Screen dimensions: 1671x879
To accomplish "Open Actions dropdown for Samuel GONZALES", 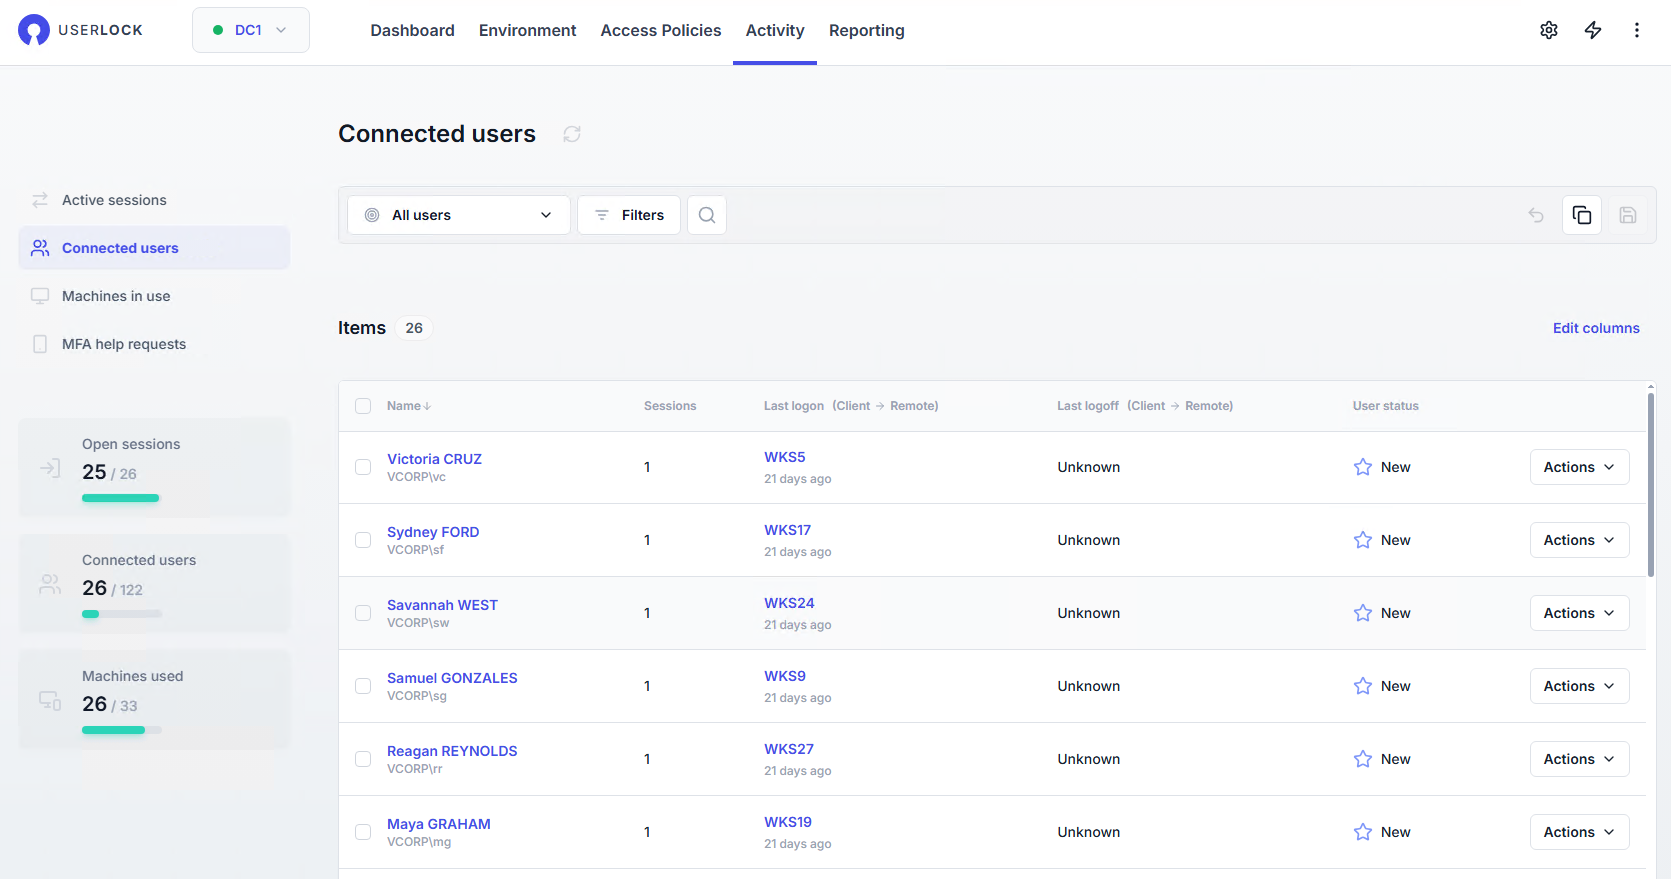I will pos(1578,686).
